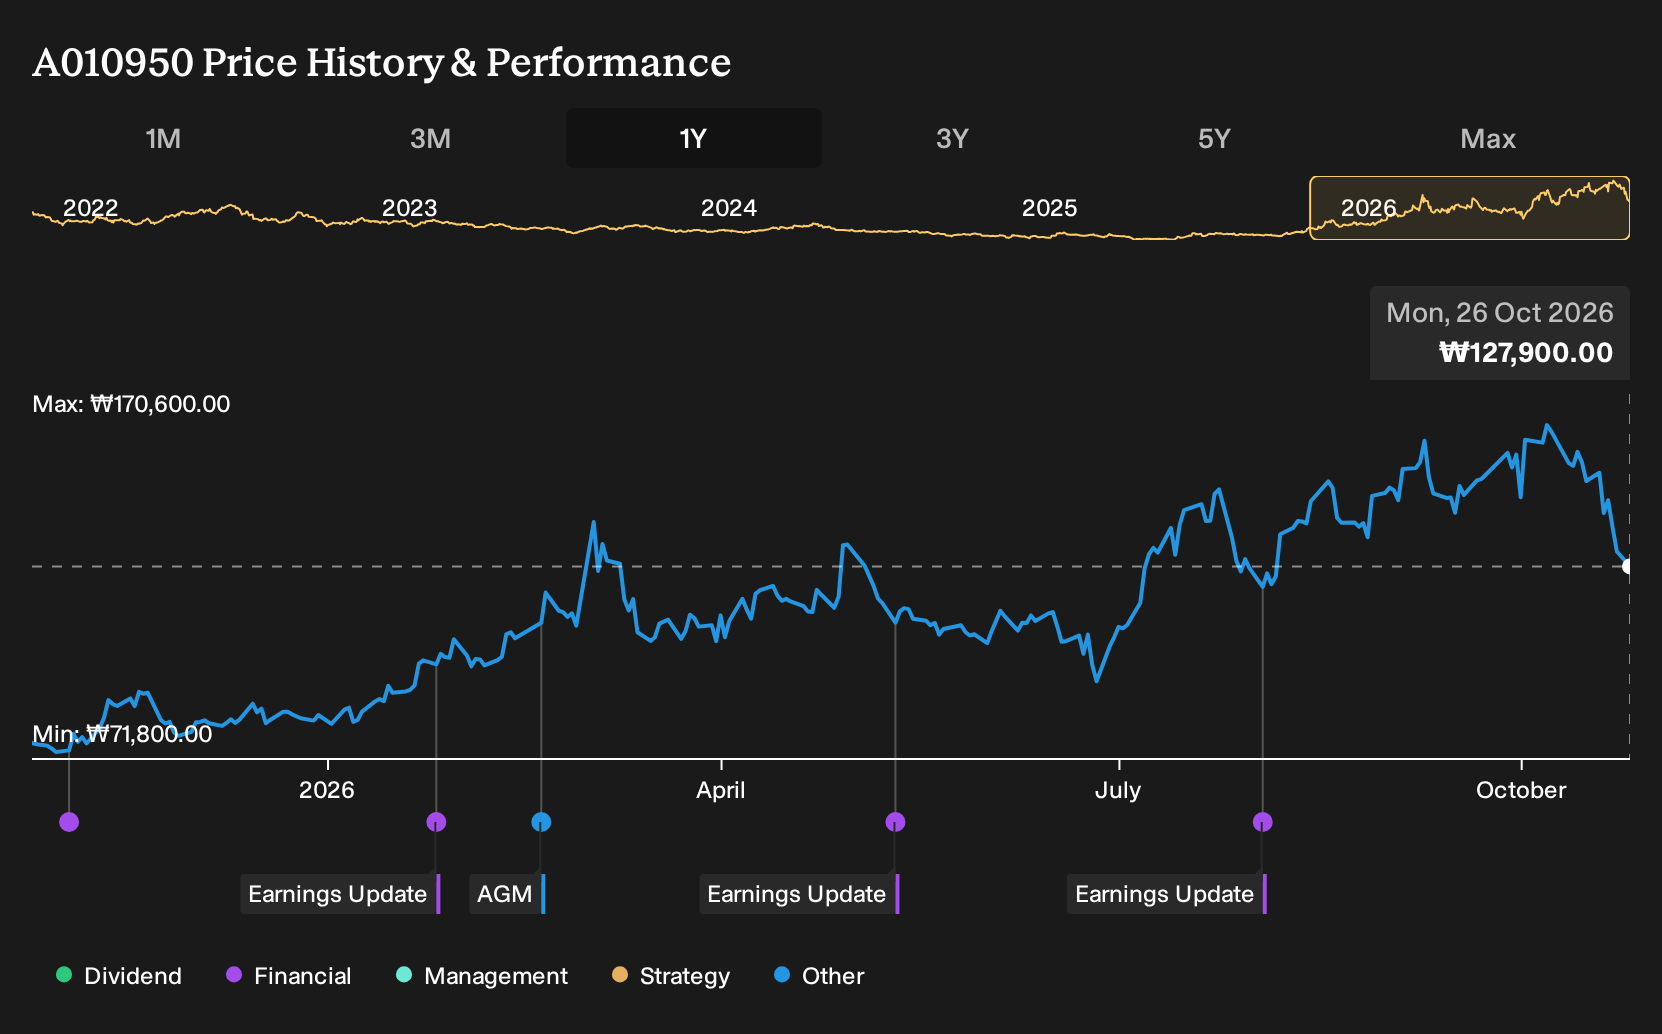Click the purple event marker near May
The image size is (1662, 1034).
895,822
